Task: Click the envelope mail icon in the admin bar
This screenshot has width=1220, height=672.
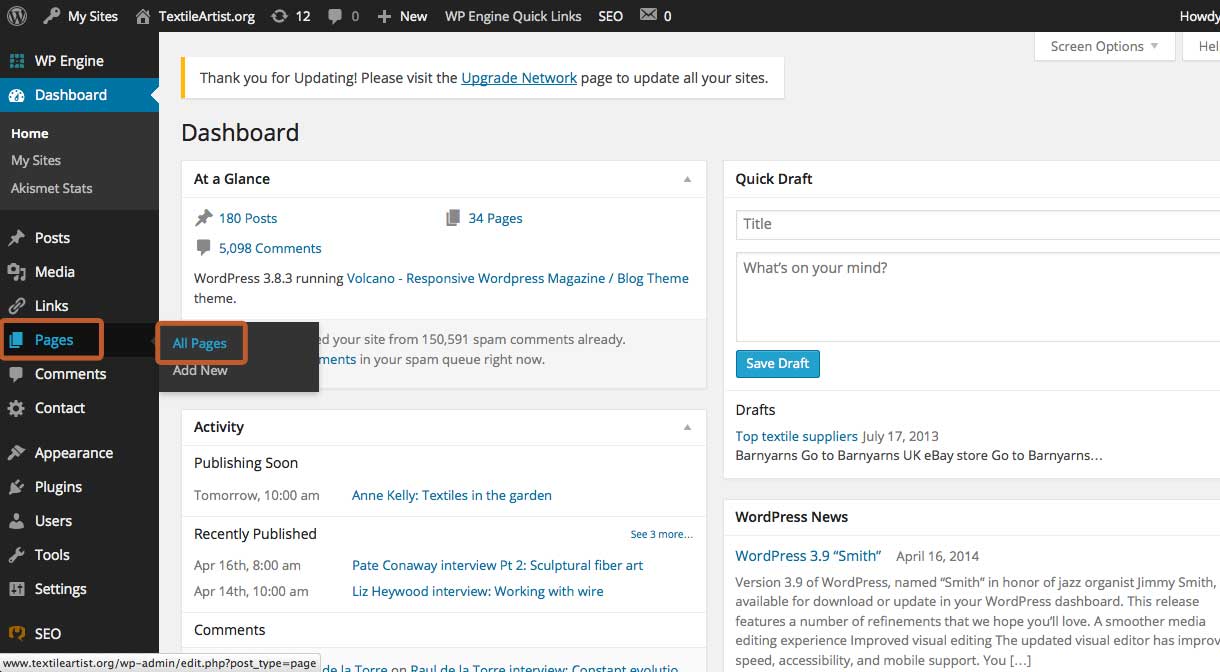Action: tap(648, 16)
